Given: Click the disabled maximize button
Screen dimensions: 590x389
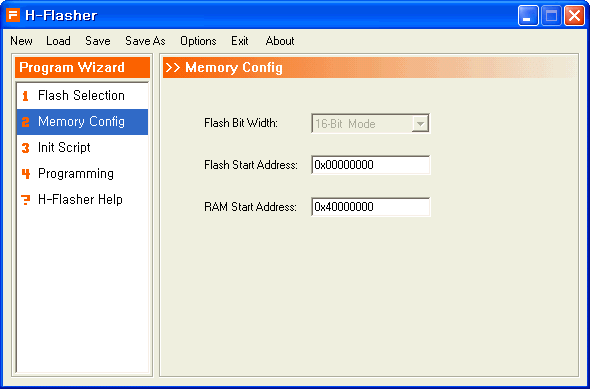Looking at the screenshot, I should coord(551,16).
